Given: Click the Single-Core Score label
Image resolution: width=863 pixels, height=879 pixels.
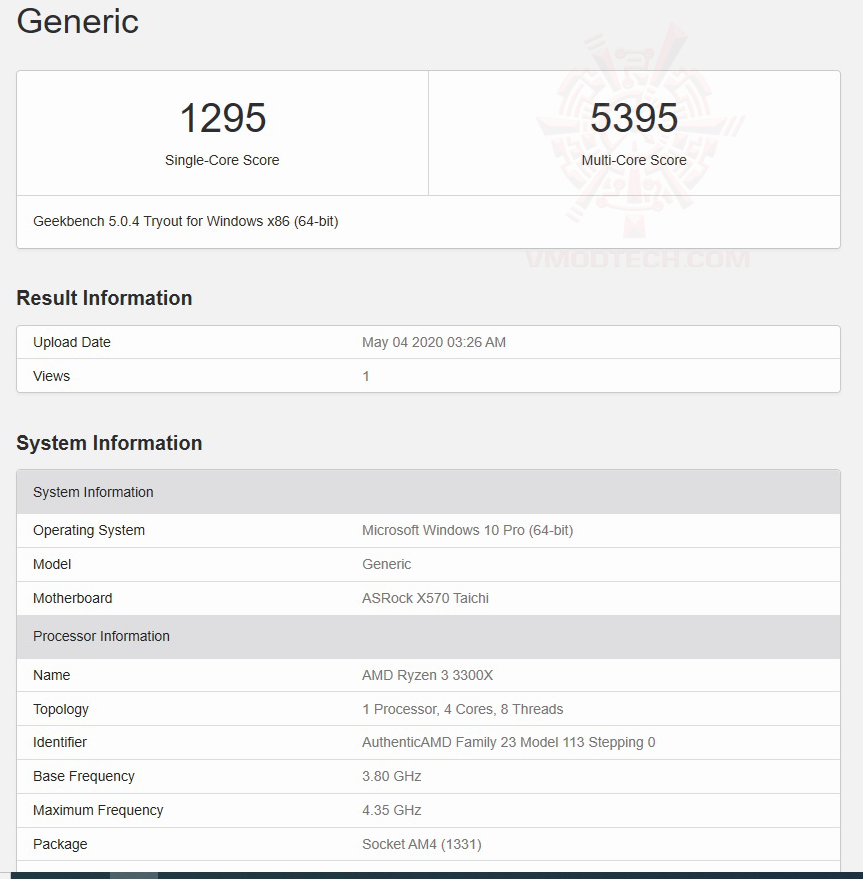Looking at the screenshot, I should pyautogui.click(x=222, y=160).
